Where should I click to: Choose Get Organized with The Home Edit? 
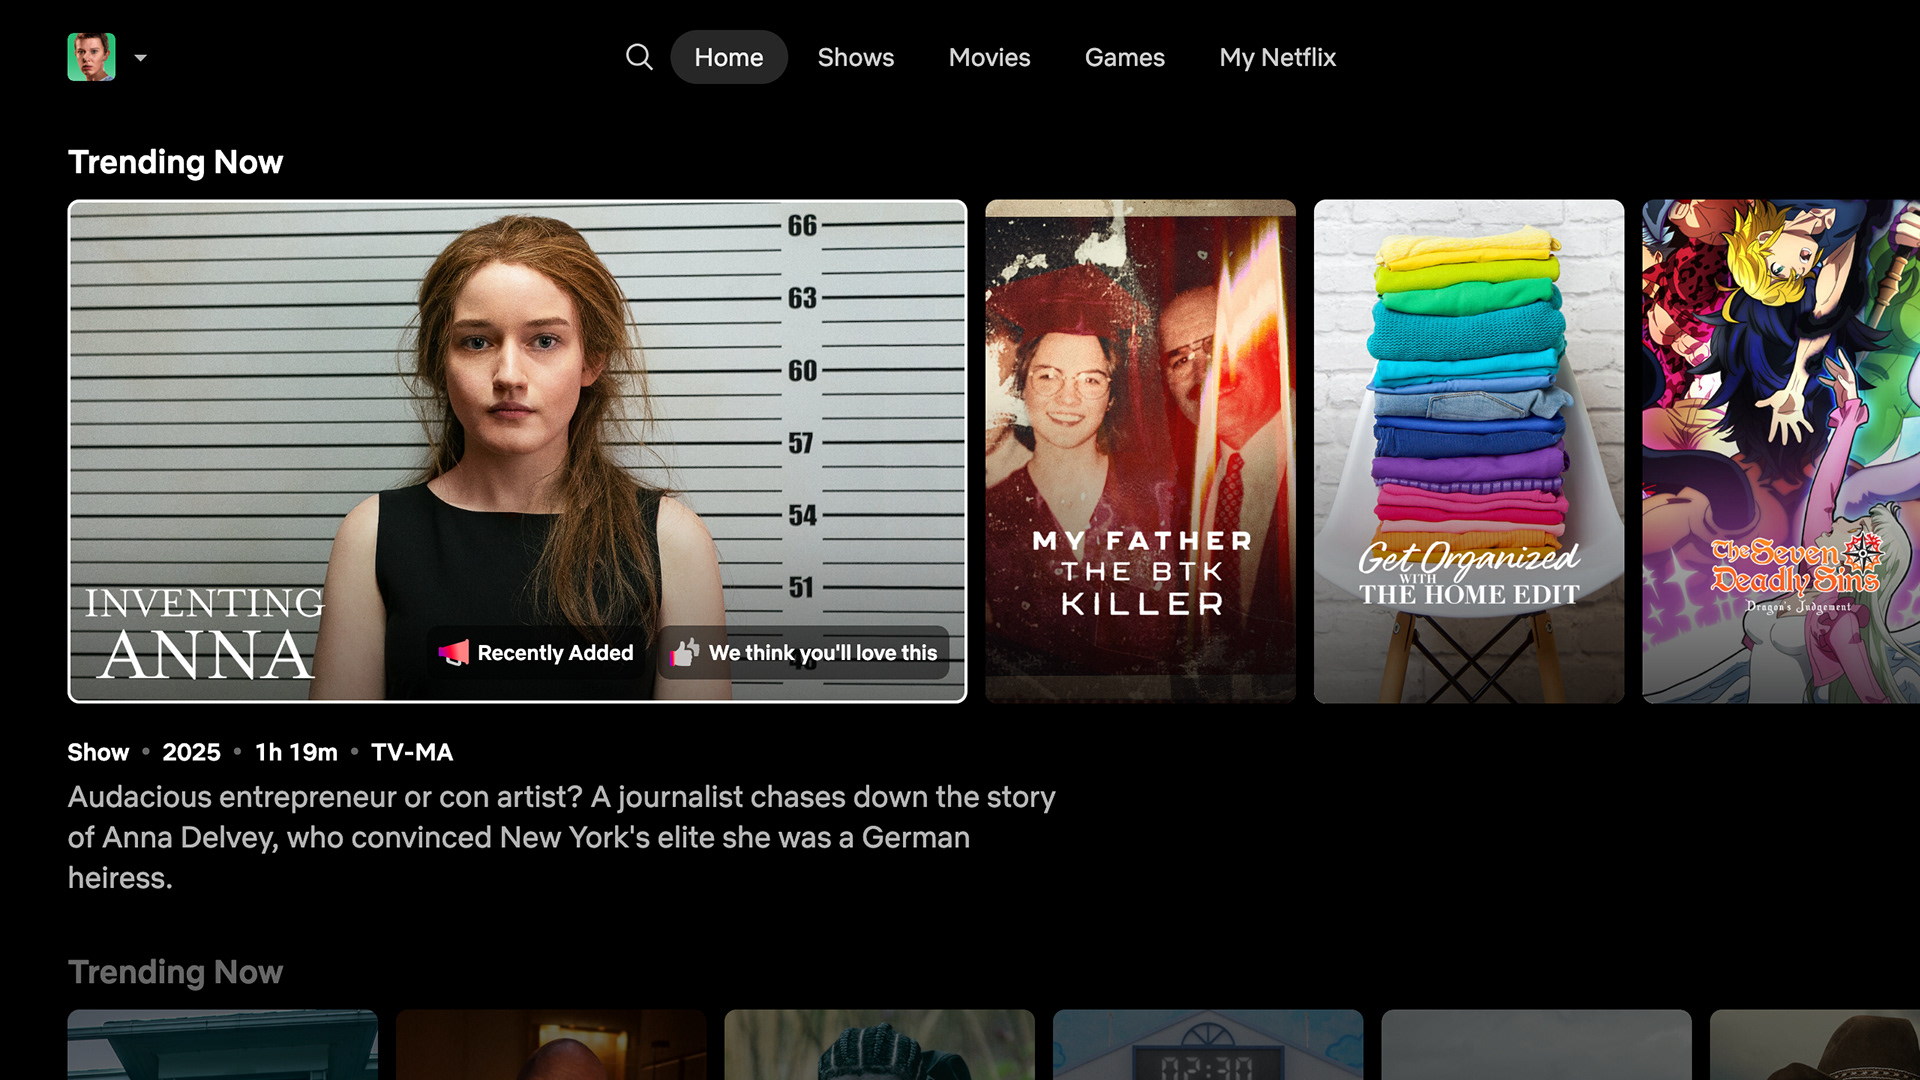1468,451
